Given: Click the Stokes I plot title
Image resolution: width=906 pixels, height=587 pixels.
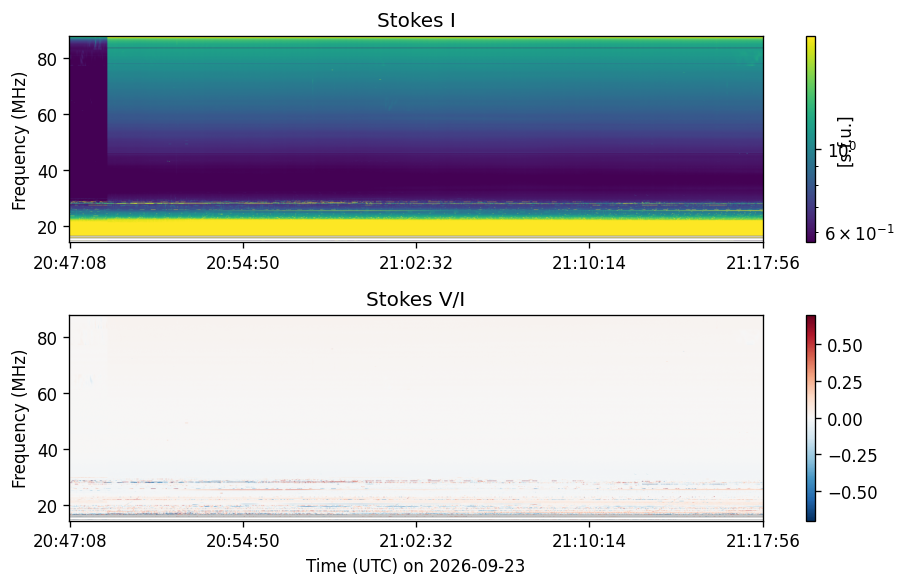Looking at the screenshot, I should tap(416, 20).
